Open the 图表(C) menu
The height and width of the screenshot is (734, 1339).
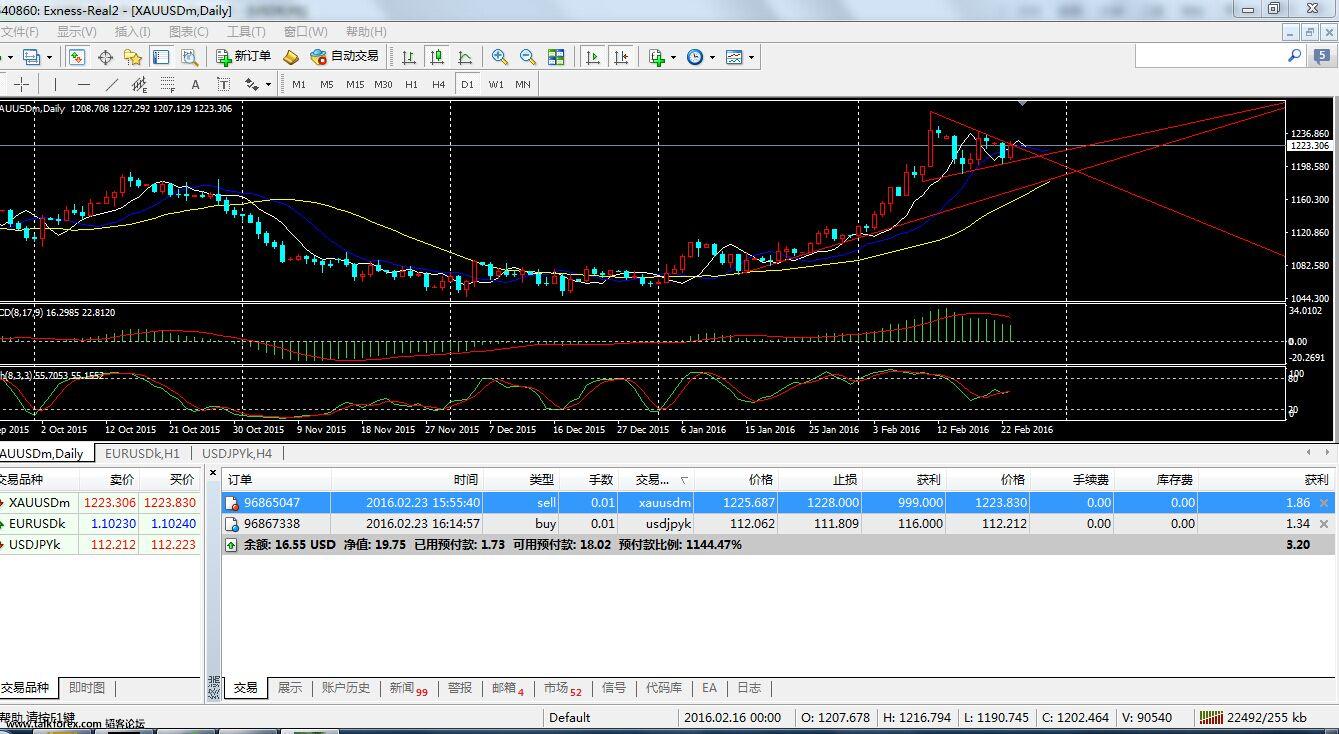[x=189, y=32]
